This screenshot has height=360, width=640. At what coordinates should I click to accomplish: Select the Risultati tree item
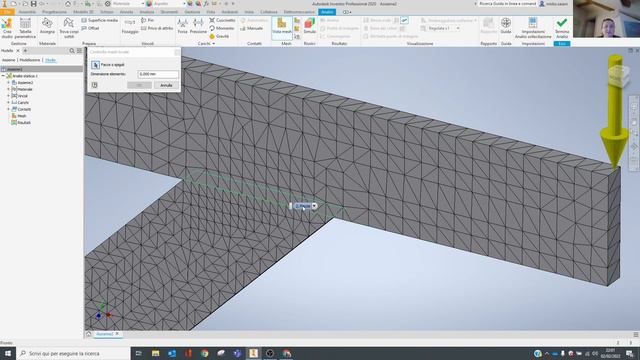click(x=20, y=122)
